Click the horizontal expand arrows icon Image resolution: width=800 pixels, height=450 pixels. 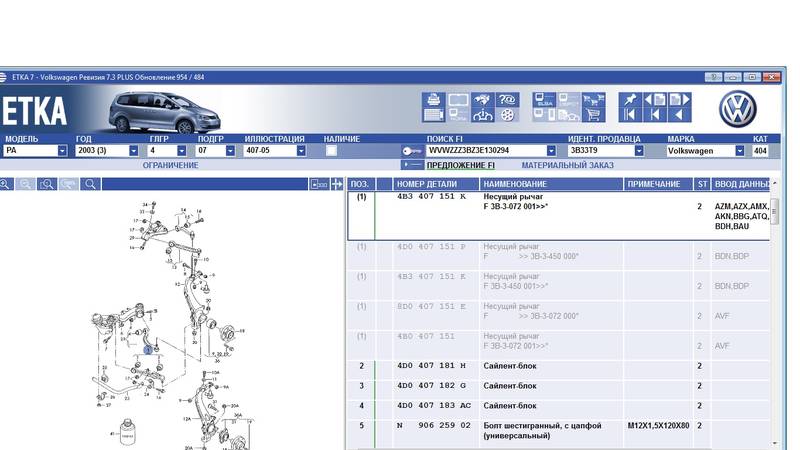coord(337,184)
